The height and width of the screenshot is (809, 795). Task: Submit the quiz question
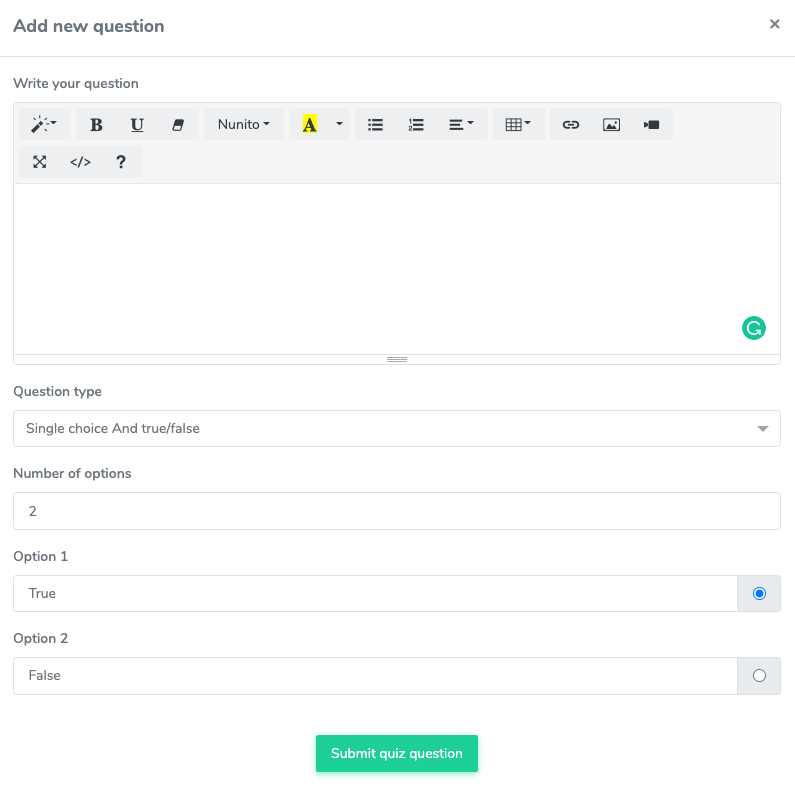click(396, 754)
